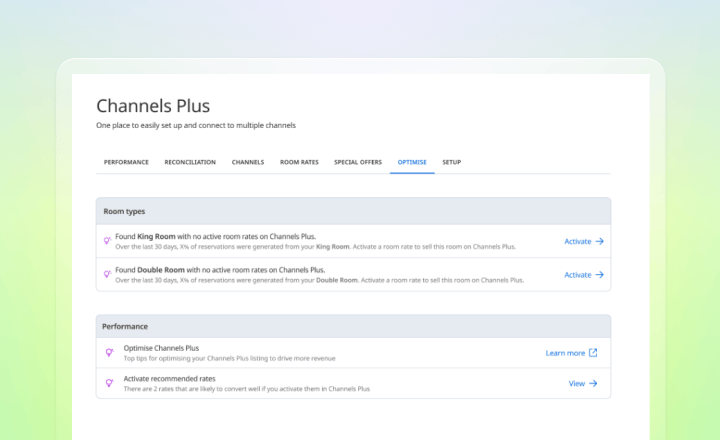720x440 pixels.
Task: Open the Room Rates tab
Action: pyautogui.click(x=299, y=162)
